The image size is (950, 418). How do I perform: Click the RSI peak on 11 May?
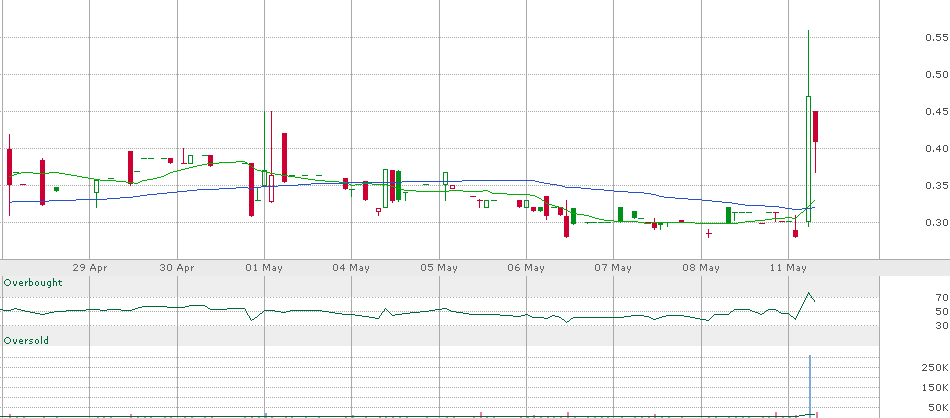(808, 293)
